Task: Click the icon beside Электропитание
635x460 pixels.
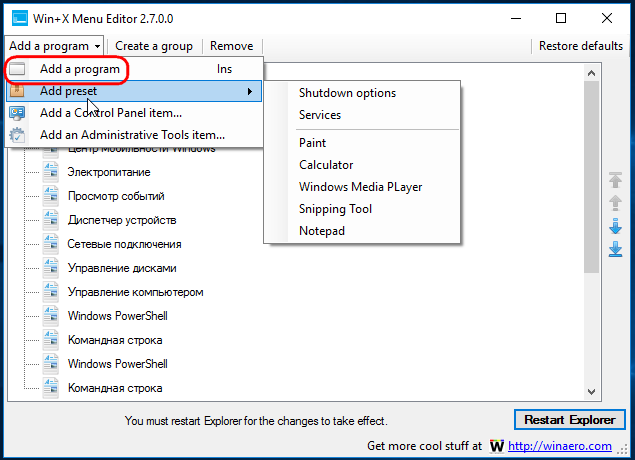Action: point(51,172)
